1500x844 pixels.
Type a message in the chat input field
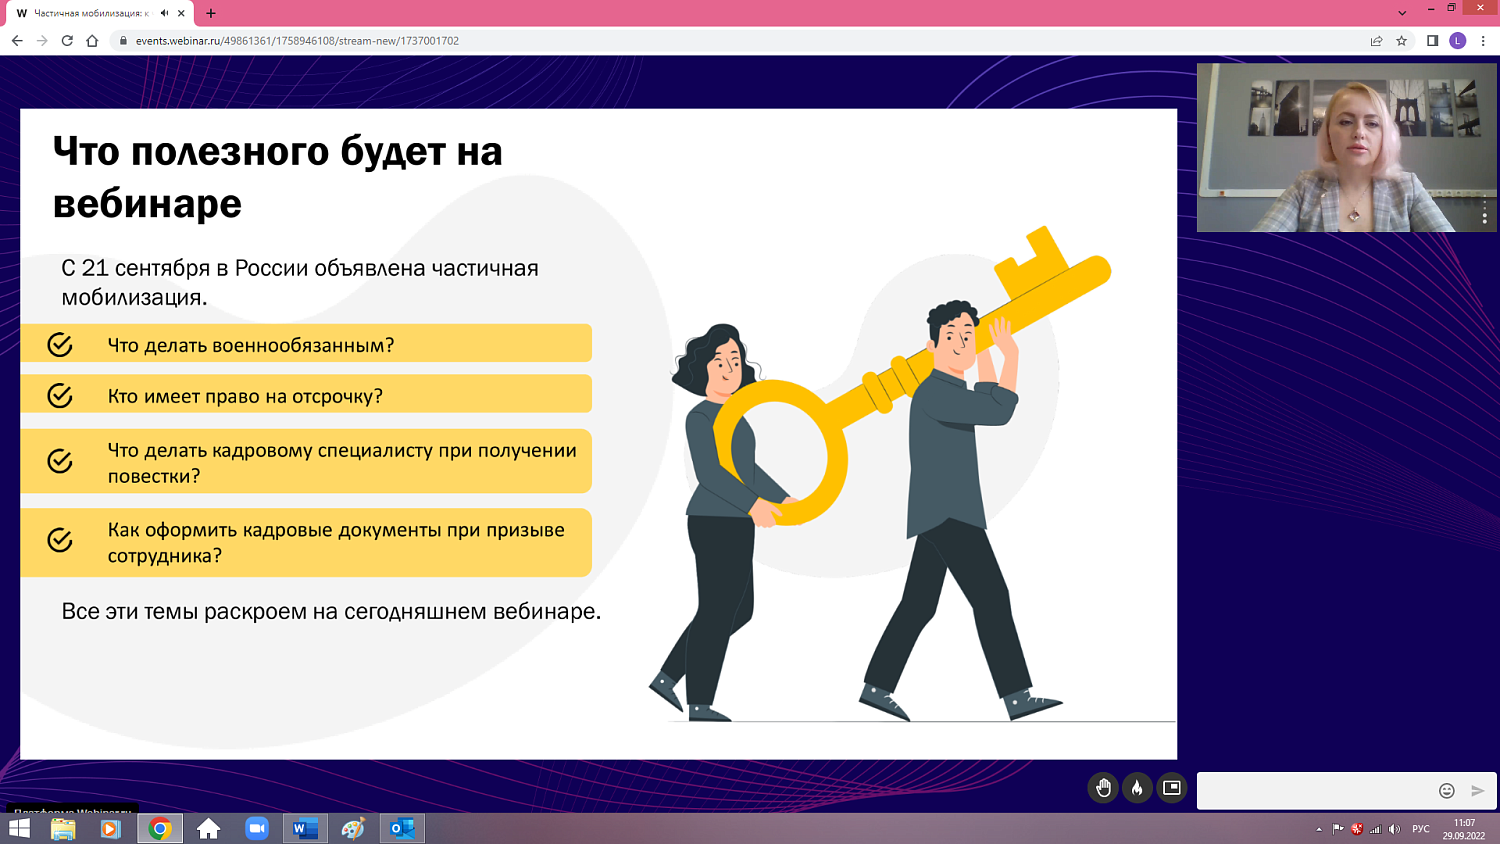(x=1310, y=789)
